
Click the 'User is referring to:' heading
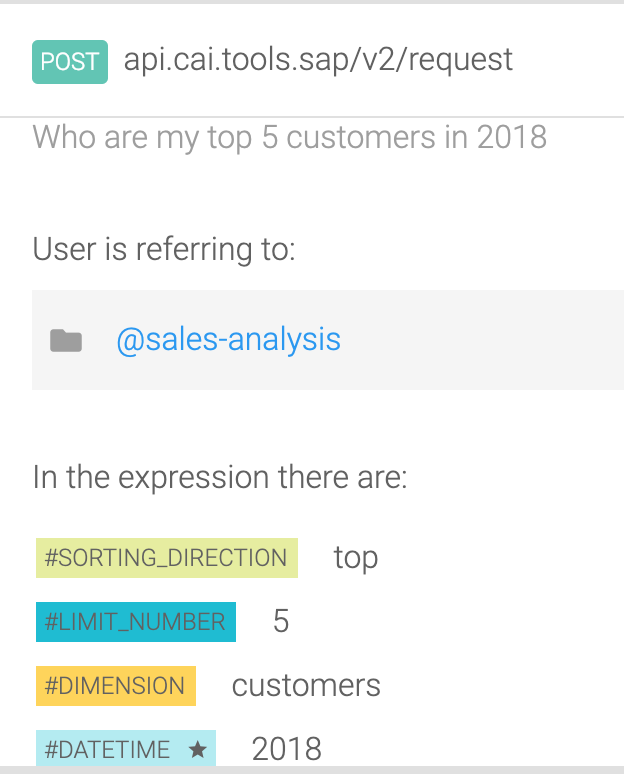tap(164, 248)
